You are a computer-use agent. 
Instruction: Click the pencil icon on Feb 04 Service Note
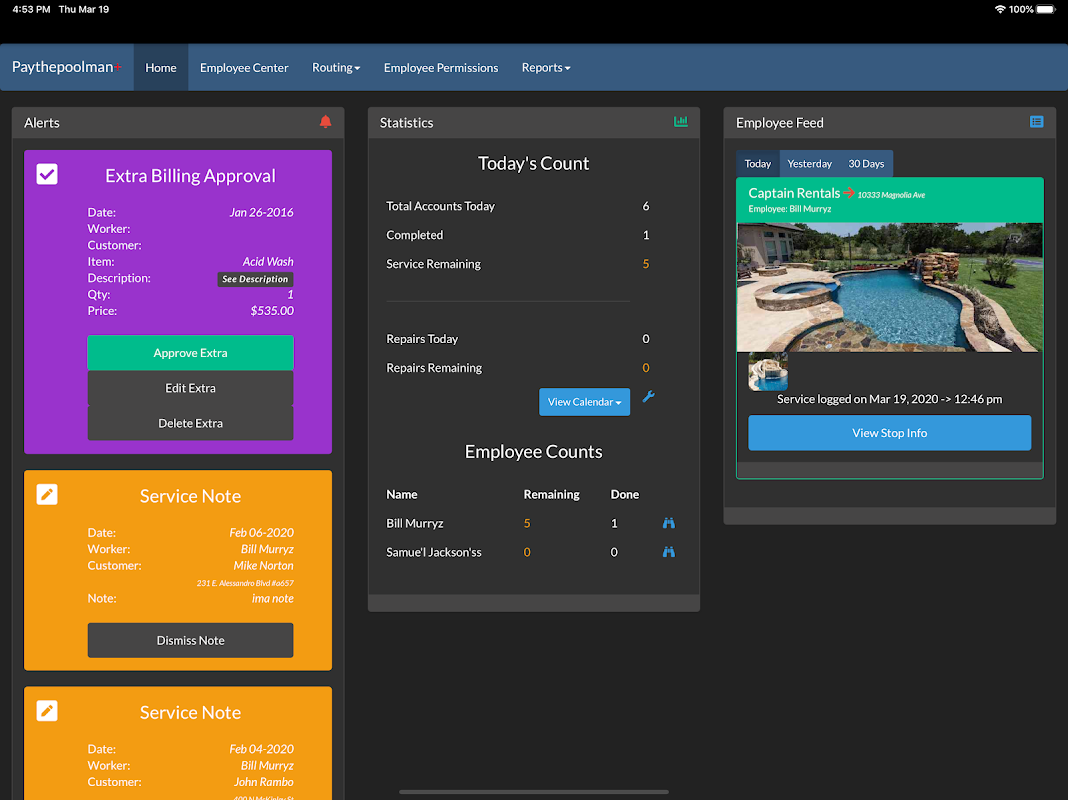click(47, 710)
